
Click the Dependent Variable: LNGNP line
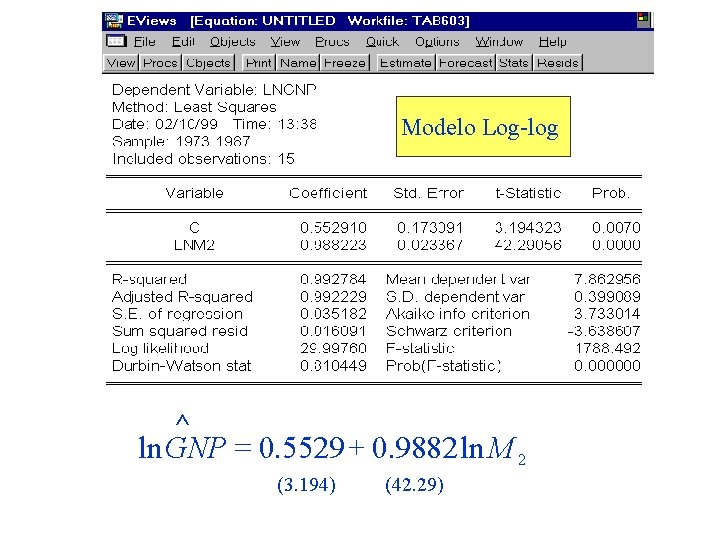(x=214, y=90)
